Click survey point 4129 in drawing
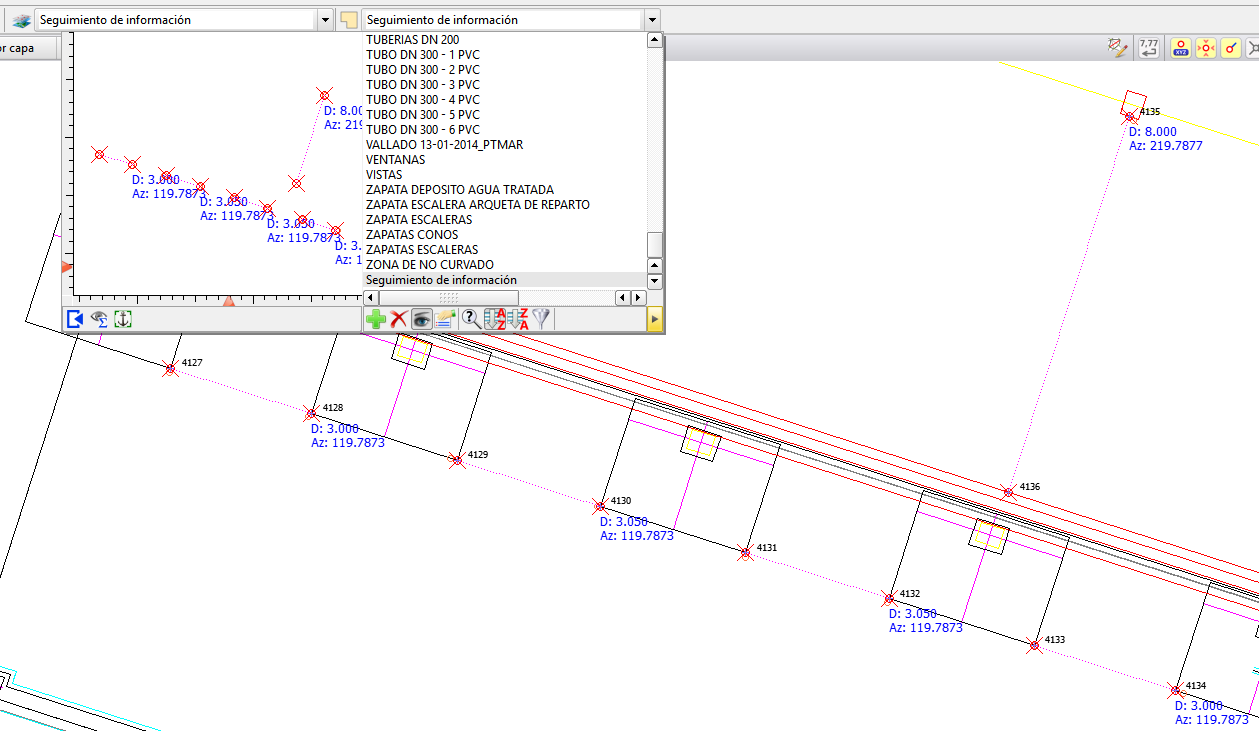The height and width of the screenshot is (731, 1259). (457, 460)
